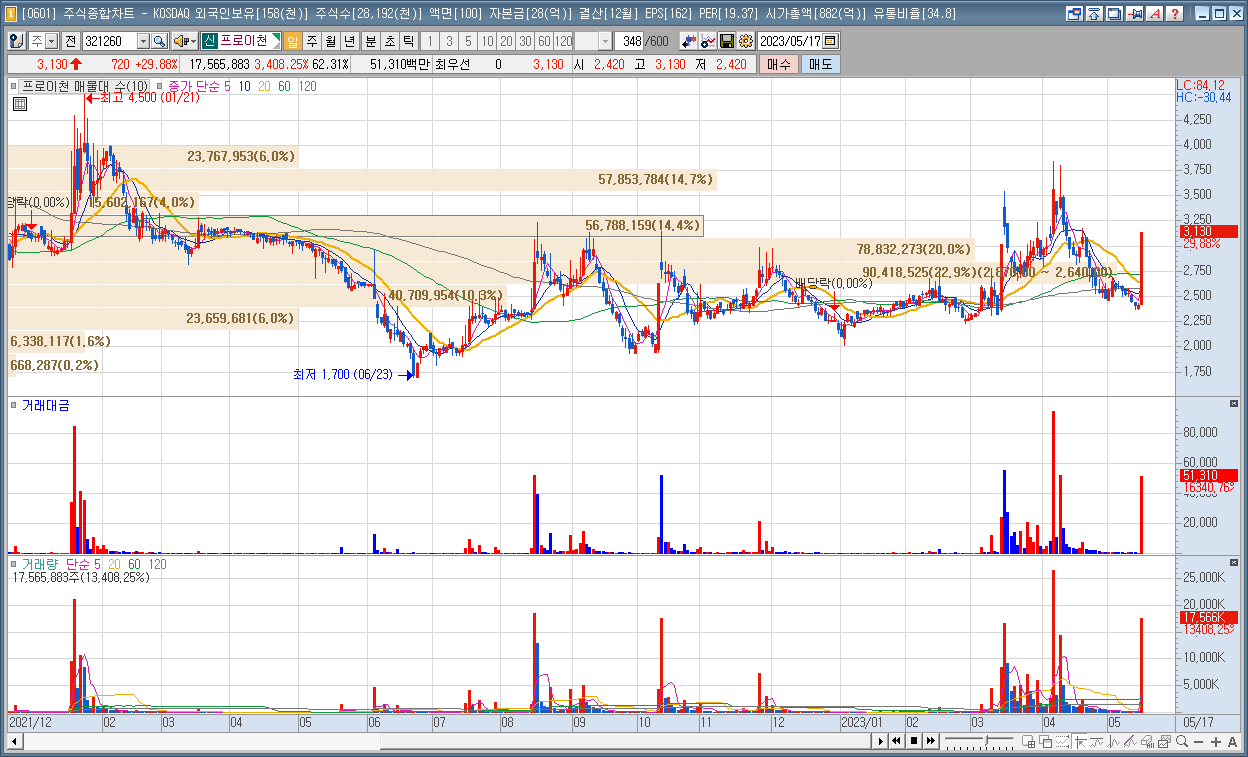Click the add-chart-region icon at bottom
1248x757 pixels.
click(1028, 741)
